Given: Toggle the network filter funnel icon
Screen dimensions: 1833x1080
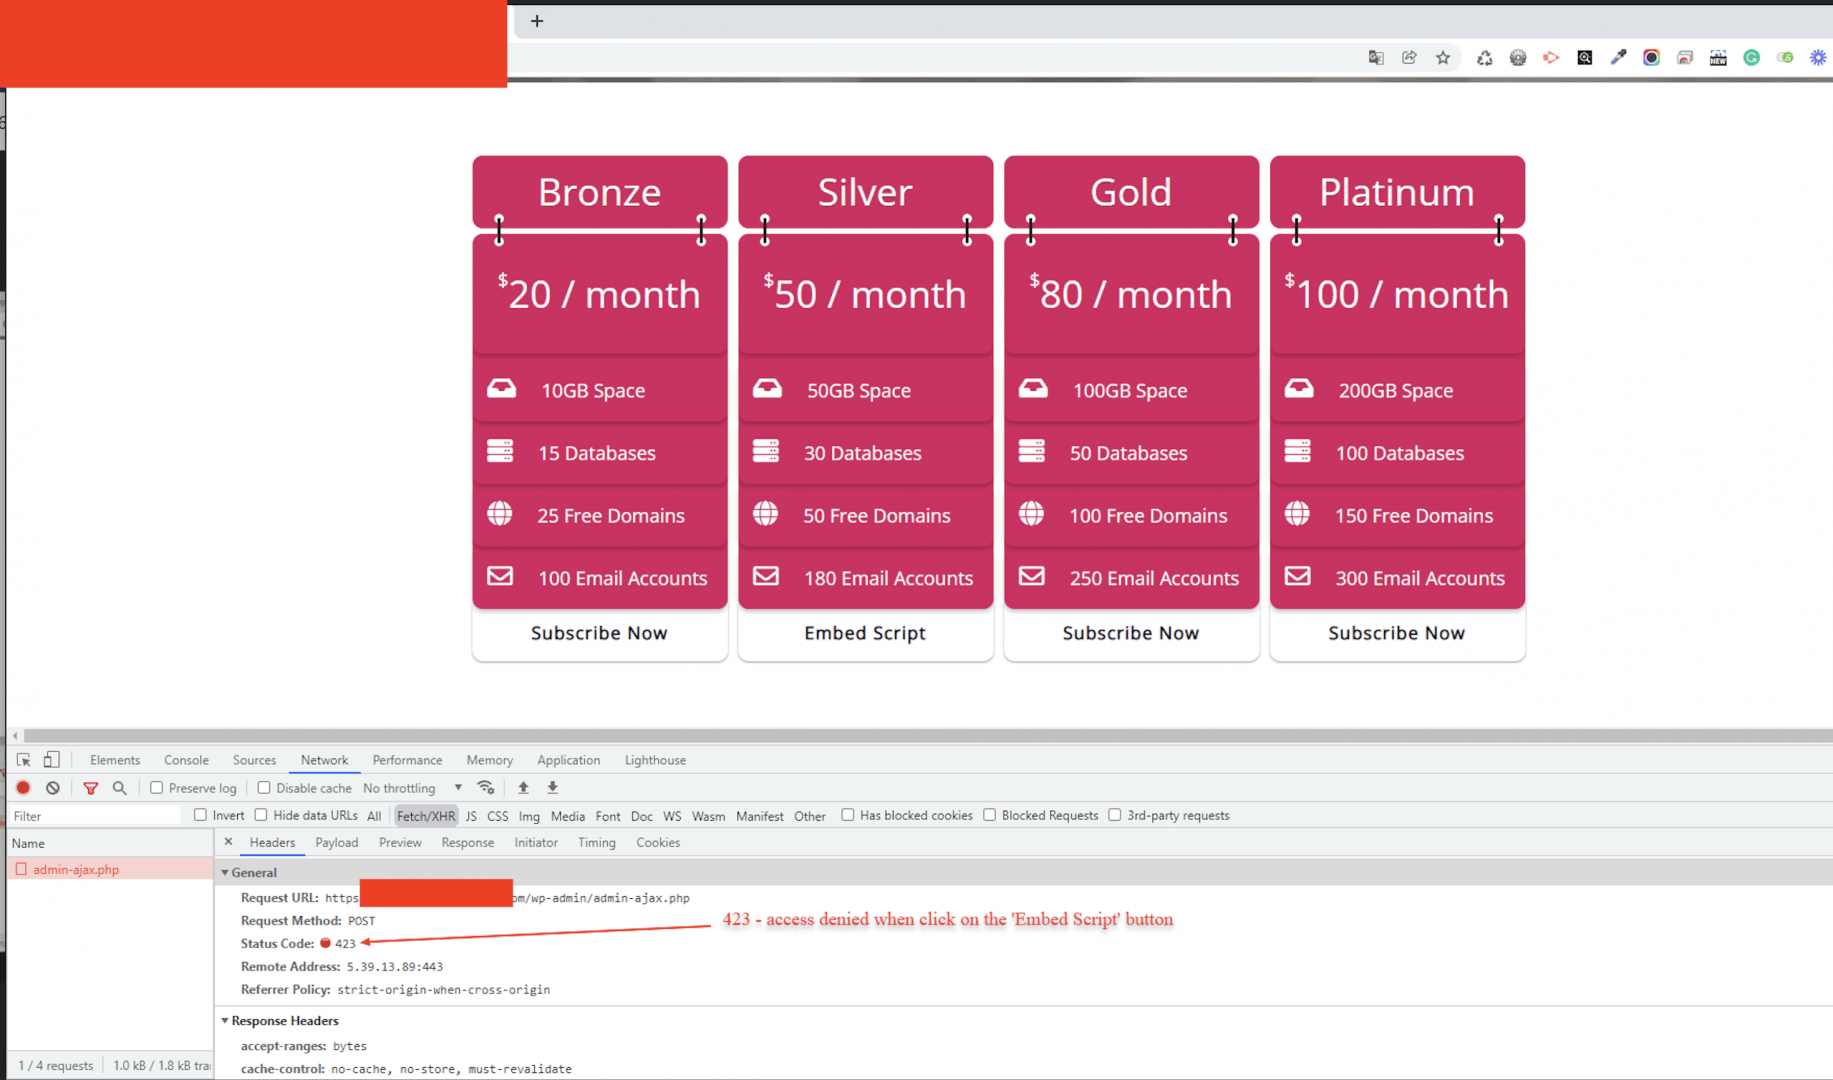Looking at the screenshot, I should point(91,788).
